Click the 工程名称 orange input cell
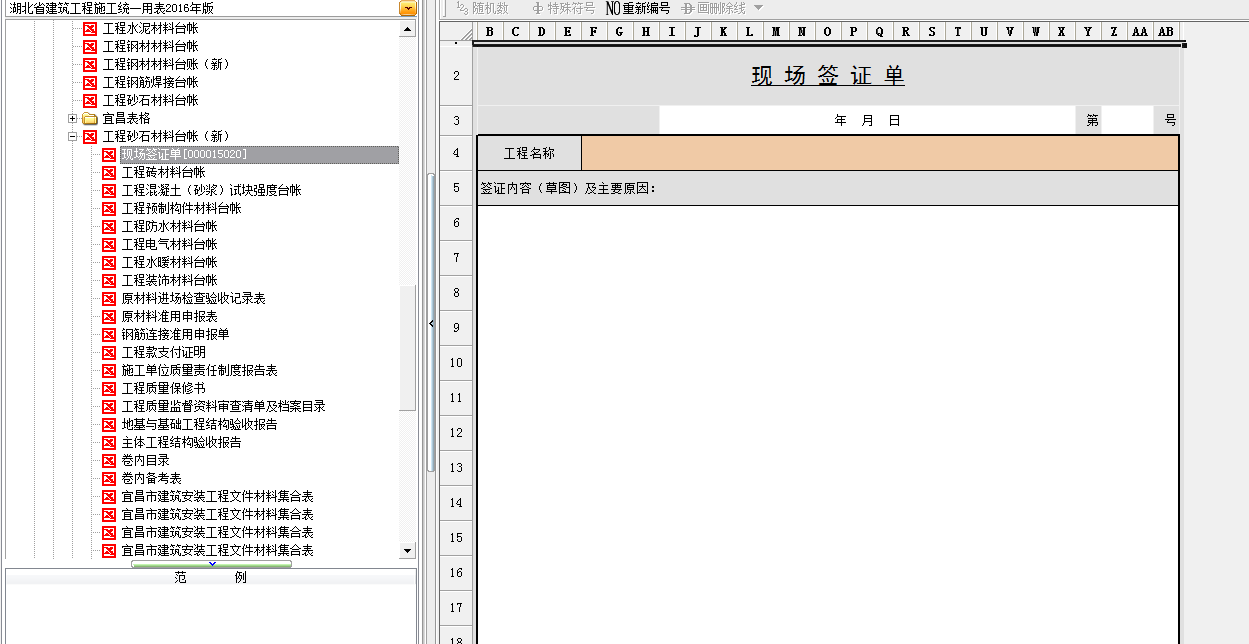 (x=879, y=153)
